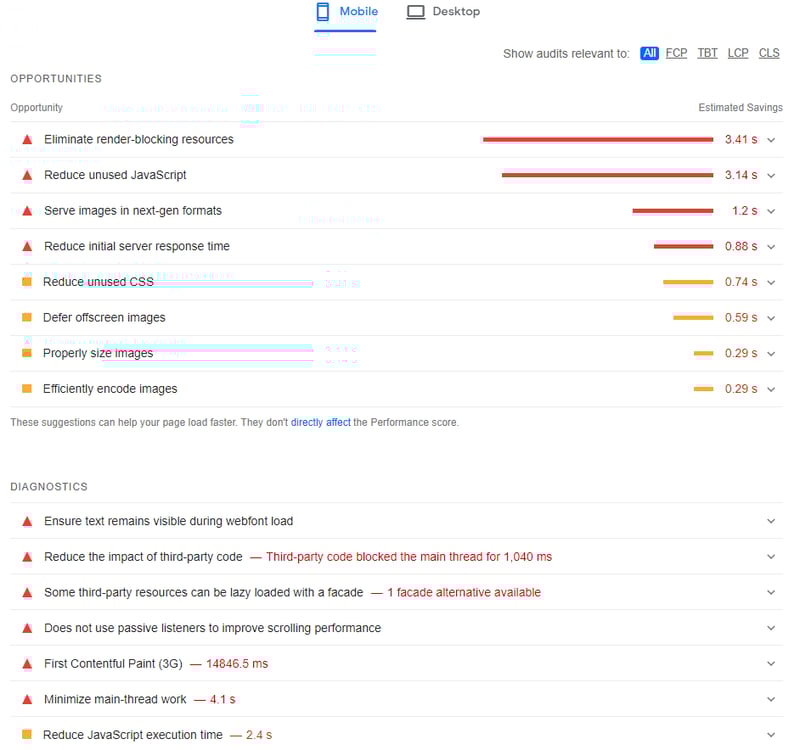This screenshot has width=800, height=750.
Task: Expand Ensure text remains visible chevron
Action: click(x=771, y=521)
